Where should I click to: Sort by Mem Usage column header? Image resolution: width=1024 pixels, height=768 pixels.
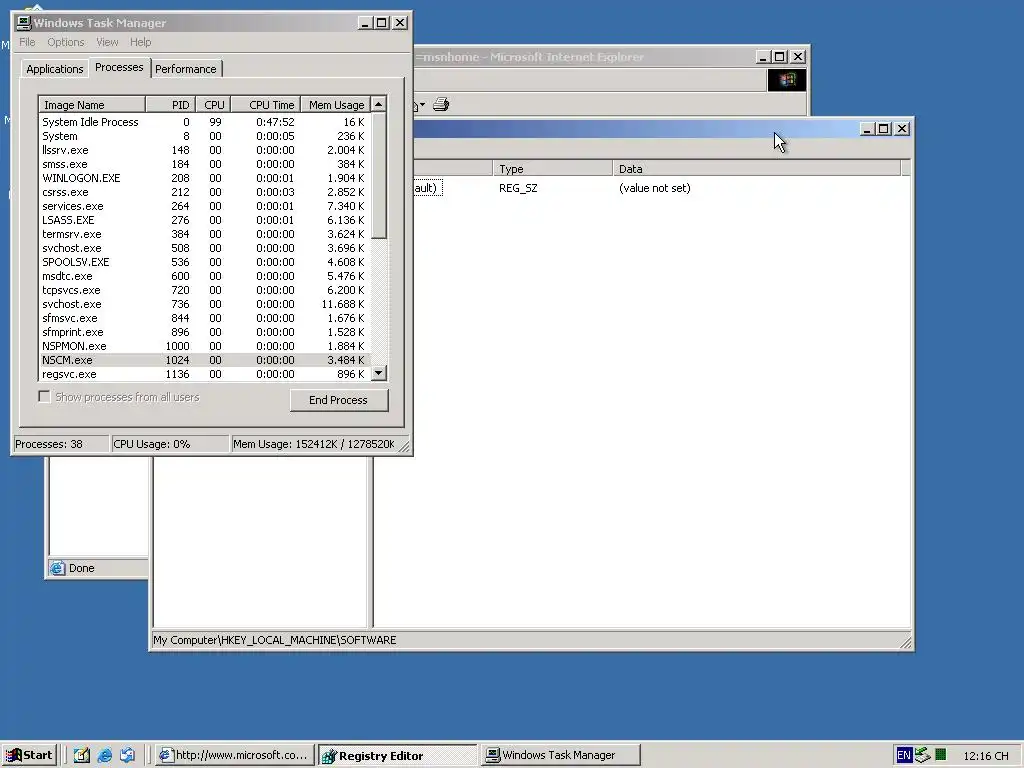click(335, 105)
